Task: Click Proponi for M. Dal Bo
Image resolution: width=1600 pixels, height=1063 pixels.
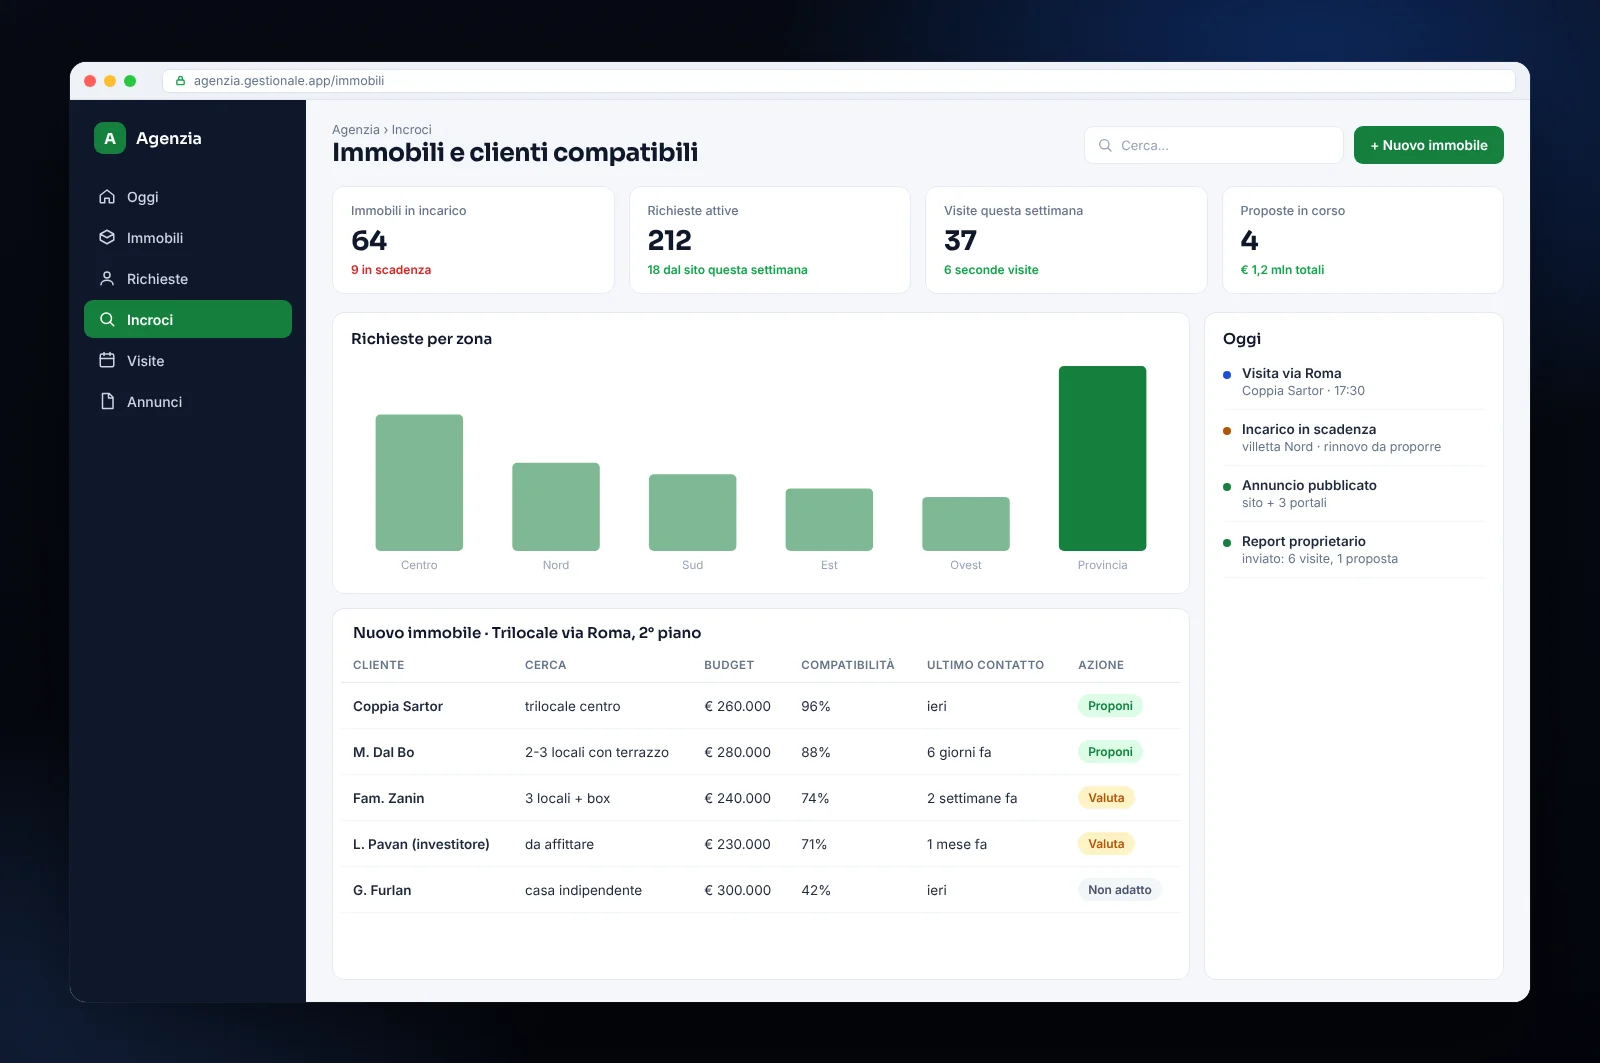Action: [x=1110, y=752]
